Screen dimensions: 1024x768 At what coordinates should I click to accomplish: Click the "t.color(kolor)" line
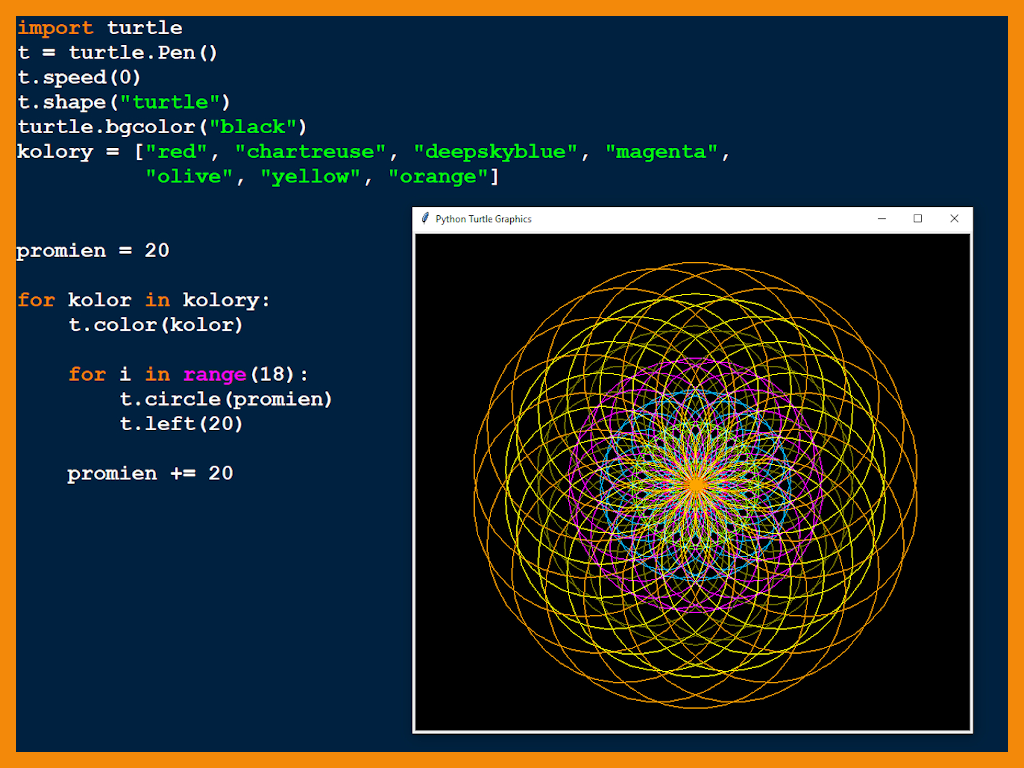point(155,325)
